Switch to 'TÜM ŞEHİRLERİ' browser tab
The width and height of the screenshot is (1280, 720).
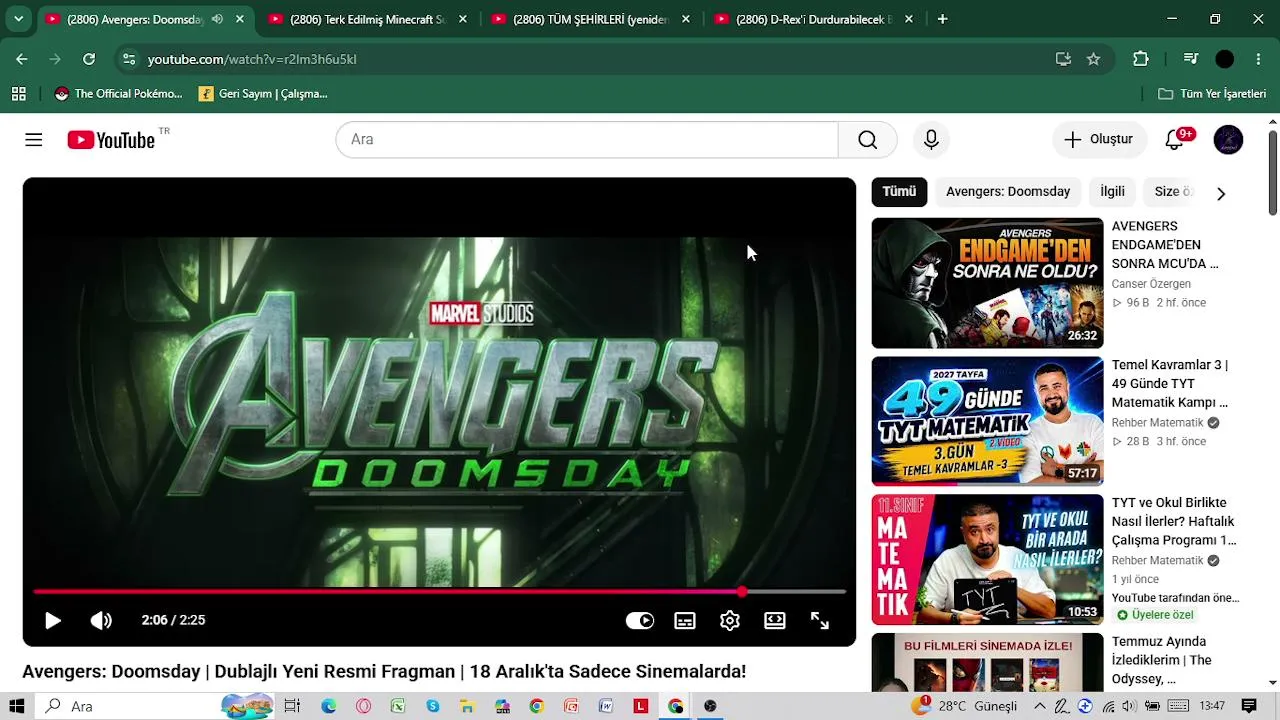pos(590,19)
